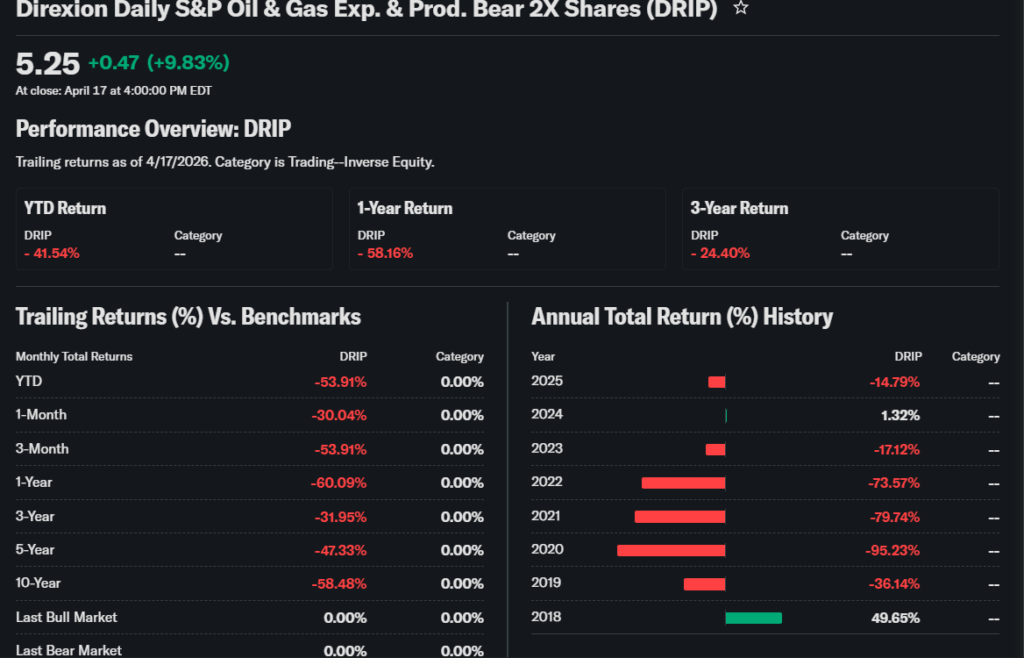Click the thin green 2024 return bar
This screenshot has width=1024, height=658.
pos(726,415)
